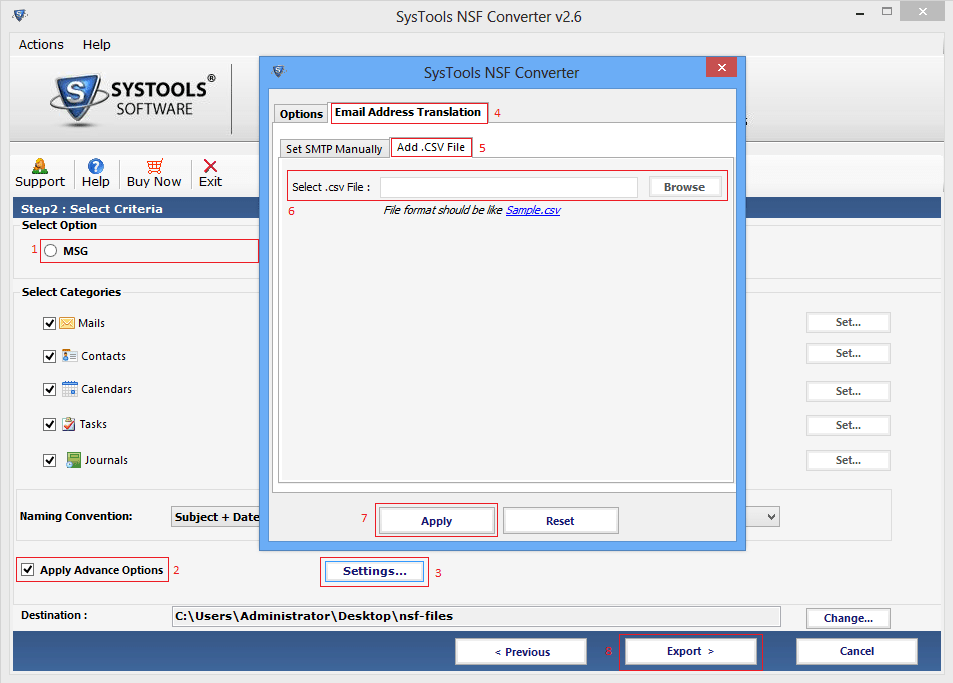Click the Set... button for Contacts
The image size is (953, 683).
[x=848, y=354]
